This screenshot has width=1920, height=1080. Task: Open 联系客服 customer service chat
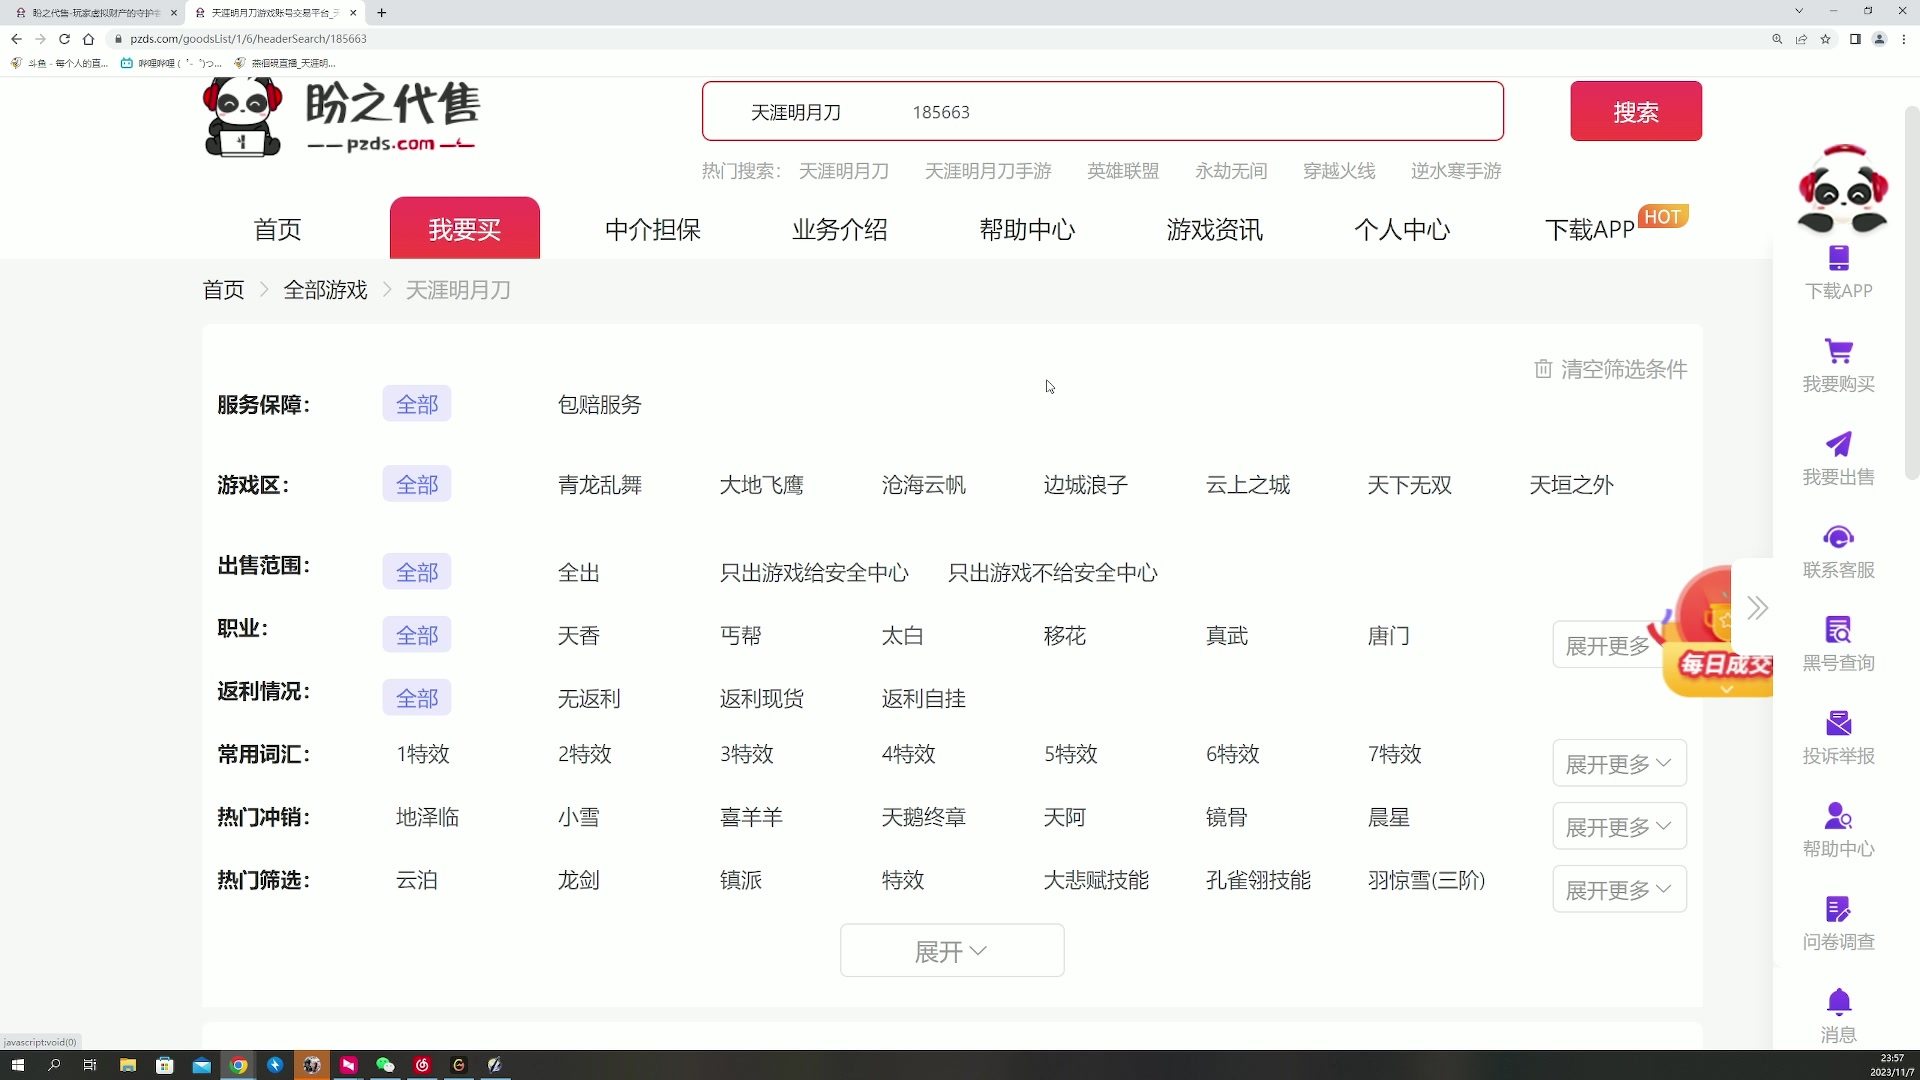tap(1838, 548)
